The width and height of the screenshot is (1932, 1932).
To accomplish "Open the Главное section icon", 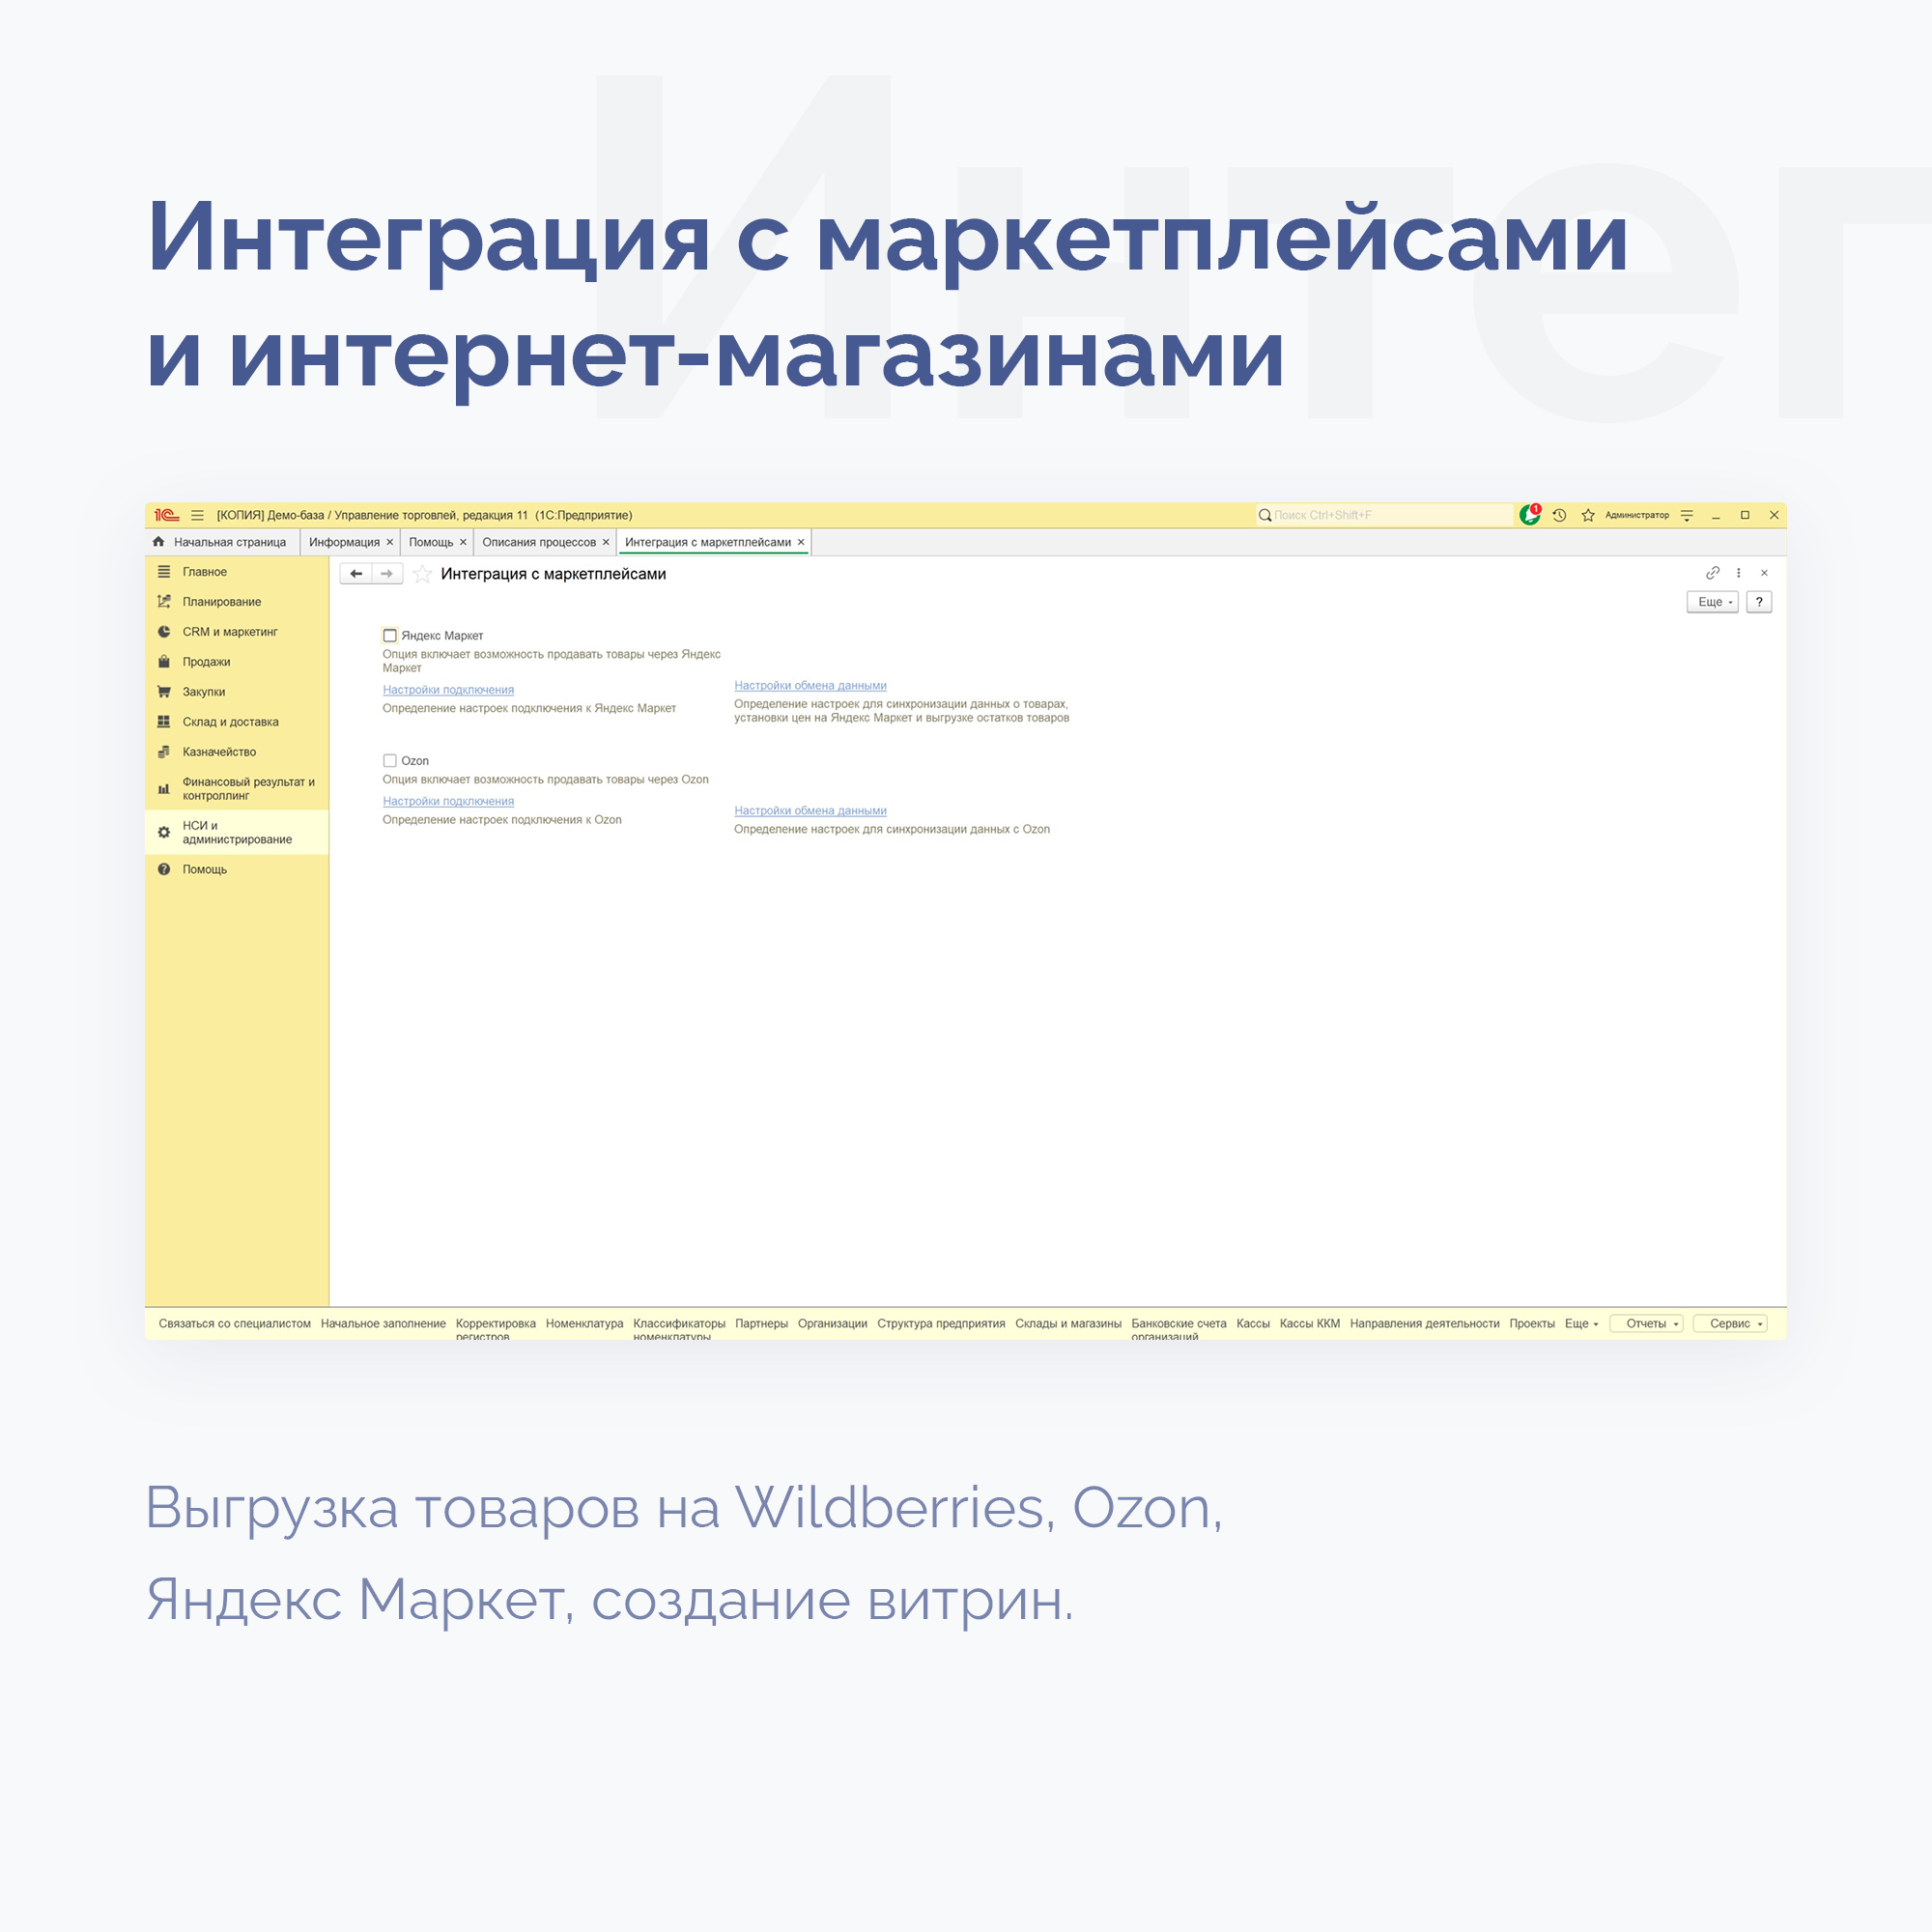I will click(164, 572).
